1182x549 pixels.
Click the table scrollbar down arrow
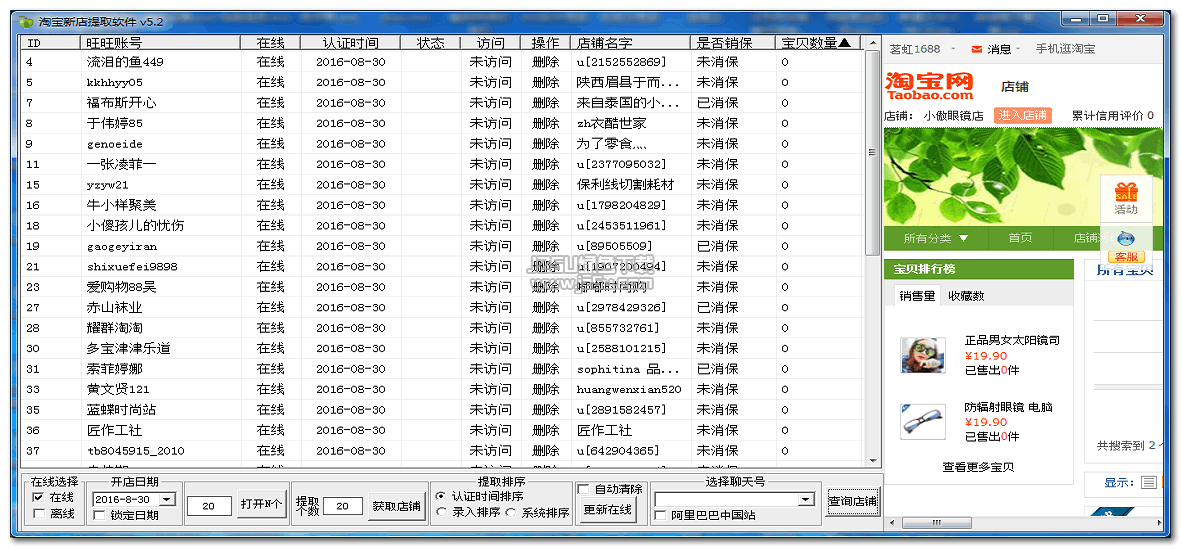tap(872, 460)
